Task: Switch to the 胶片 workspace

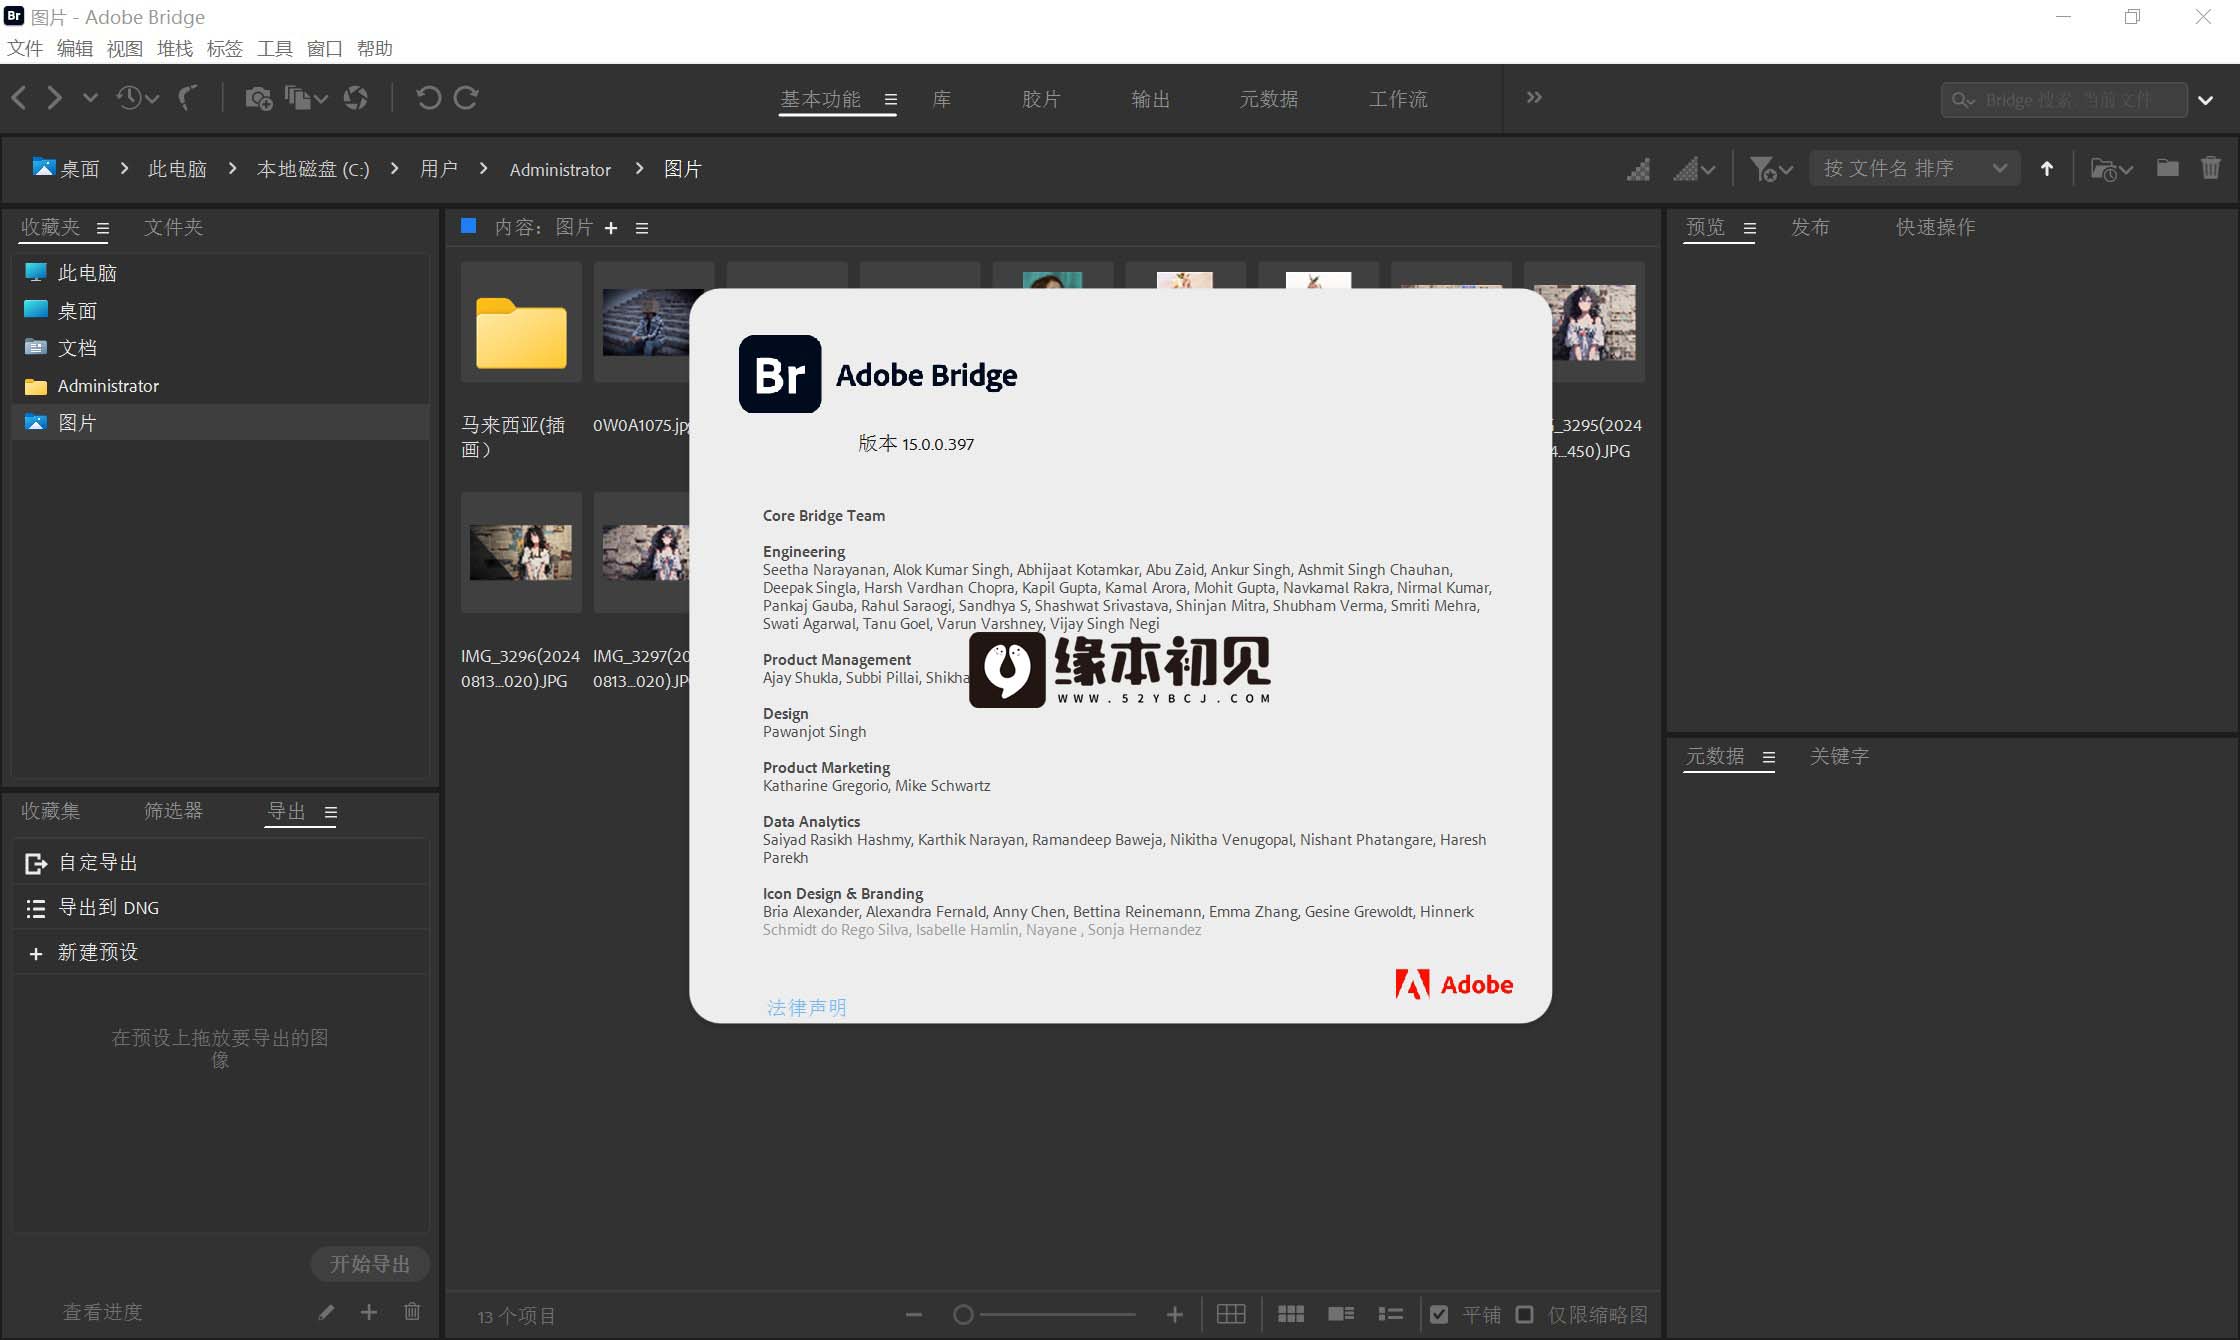Action: coord(1041,99)
